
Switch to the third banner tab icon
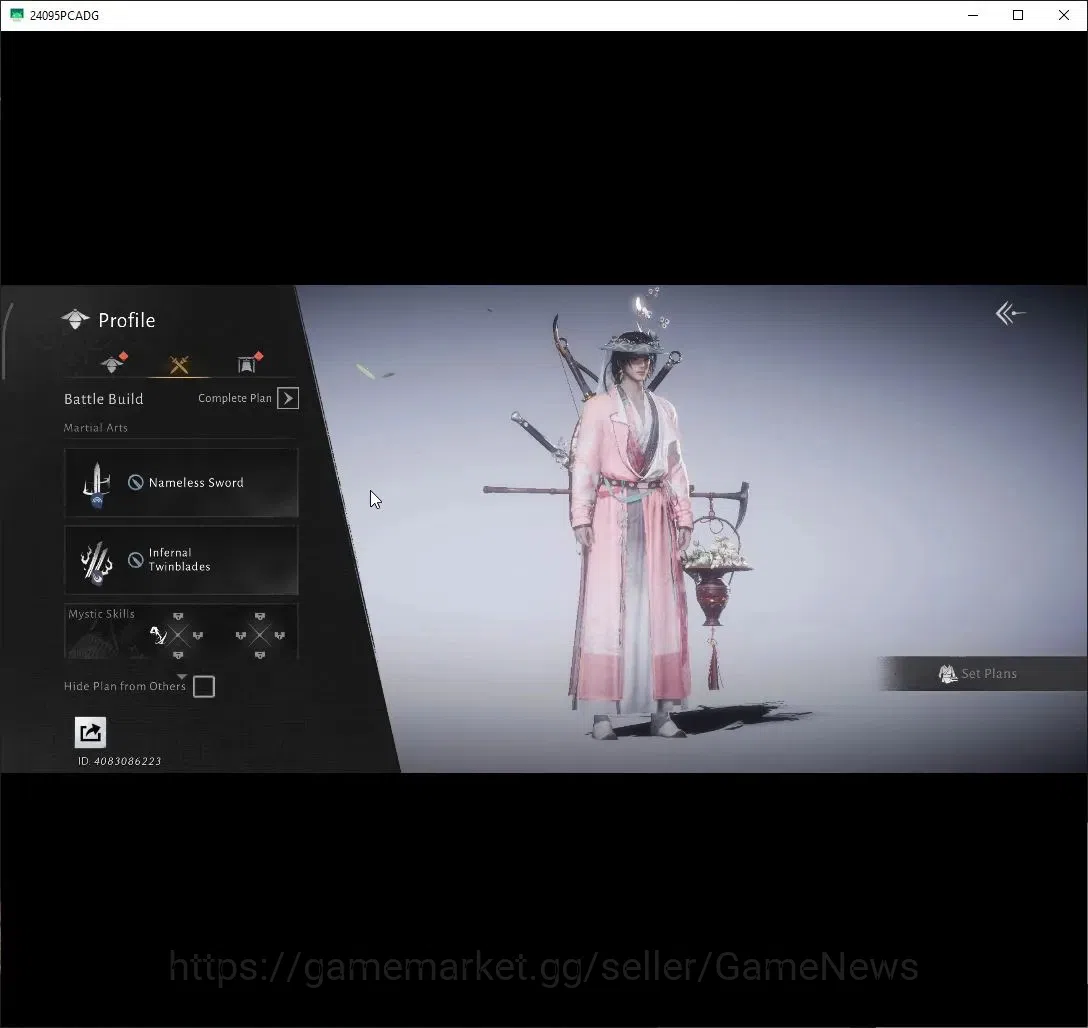248,363
